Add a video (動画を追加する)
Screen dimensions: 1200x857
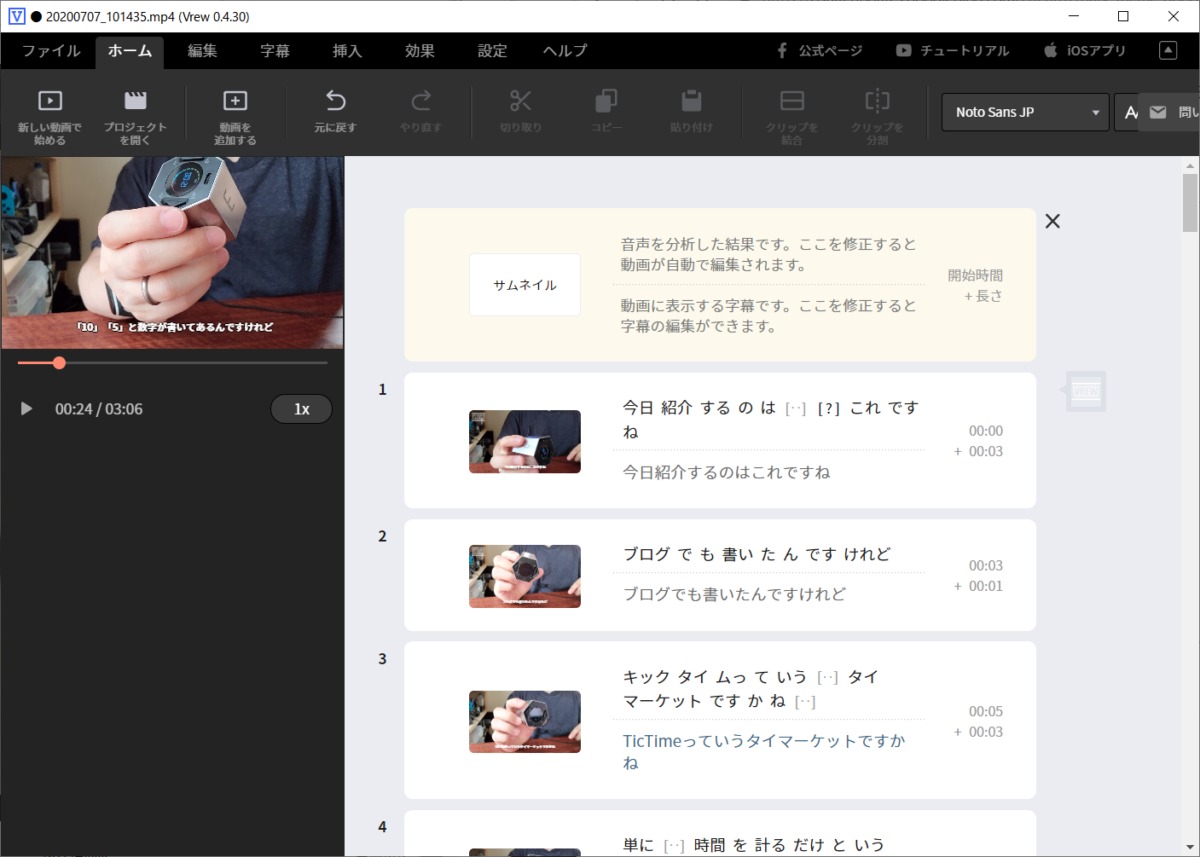[x=235, y=116]
